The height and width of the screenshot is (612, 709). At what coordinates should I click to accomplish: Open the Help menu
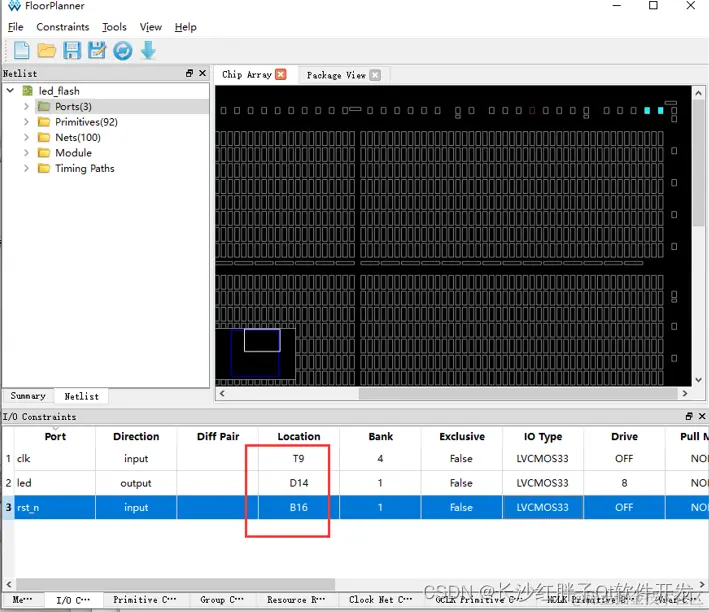coord(185,27)
